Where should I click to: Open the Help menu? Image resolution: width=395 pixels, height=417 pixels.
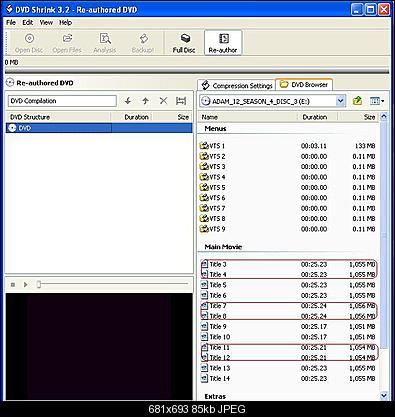tap(65, 23)
